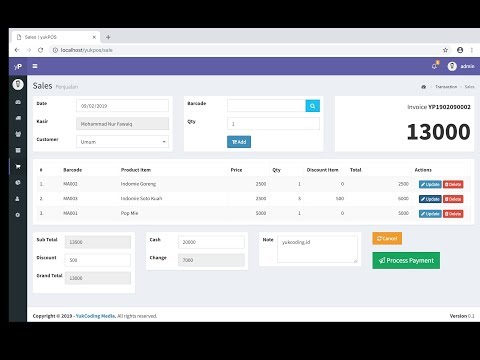Delete the Pop Mie row

pos(453,214)
